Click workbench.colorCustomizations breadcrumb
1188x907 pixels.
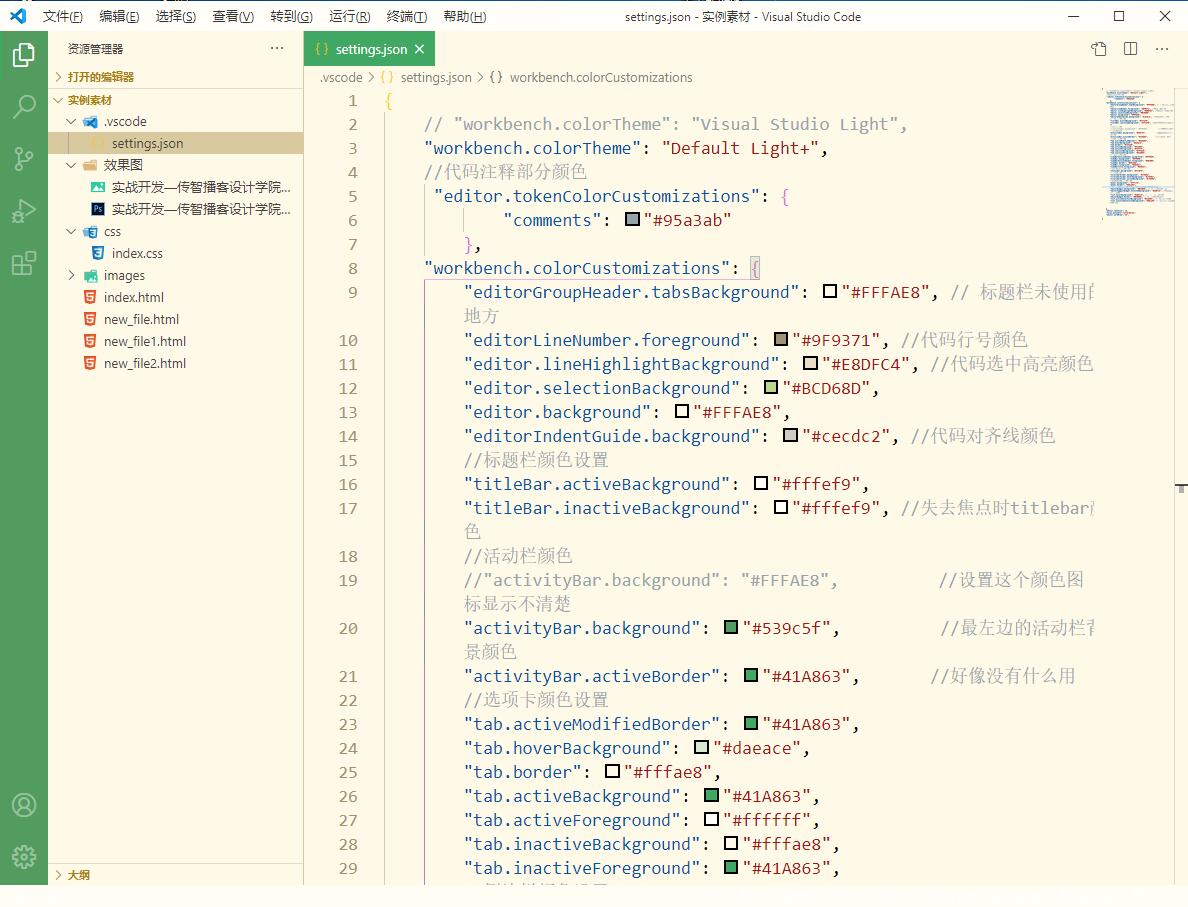[x=601, y=77]
